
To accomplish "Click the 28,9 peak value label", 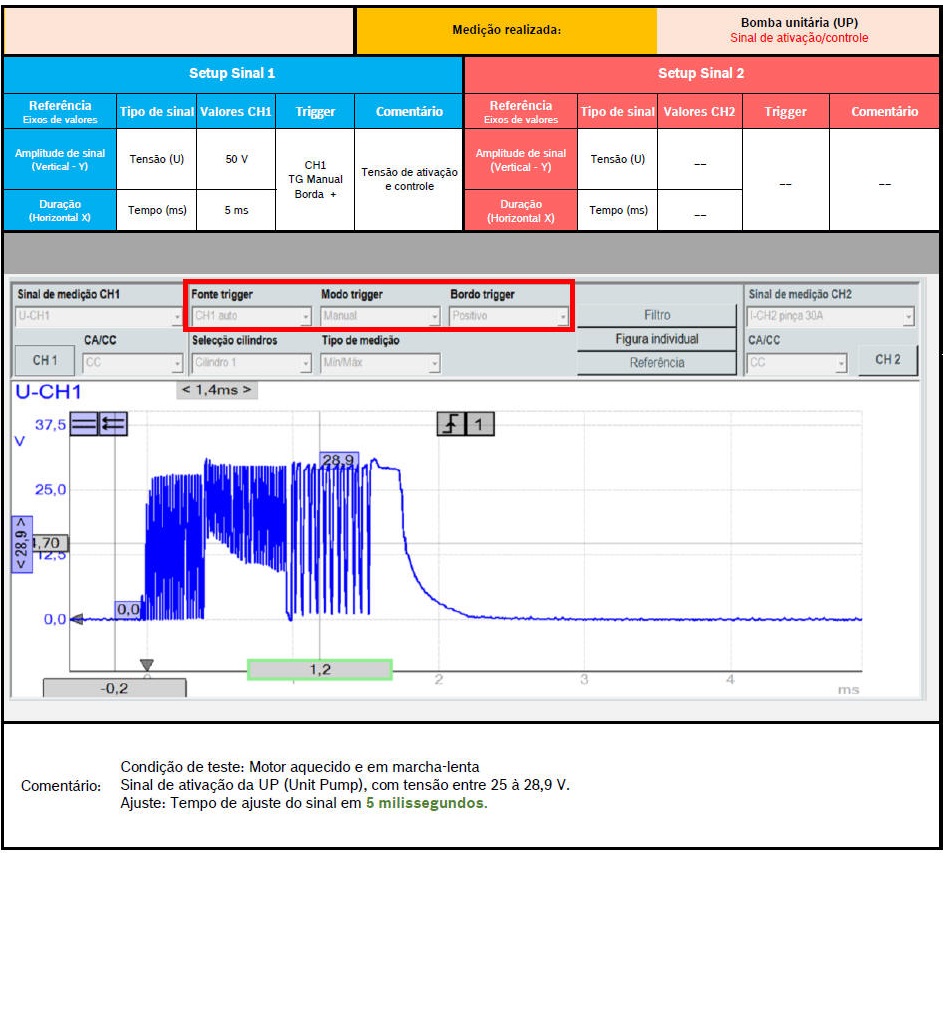I will click(338, 459).
